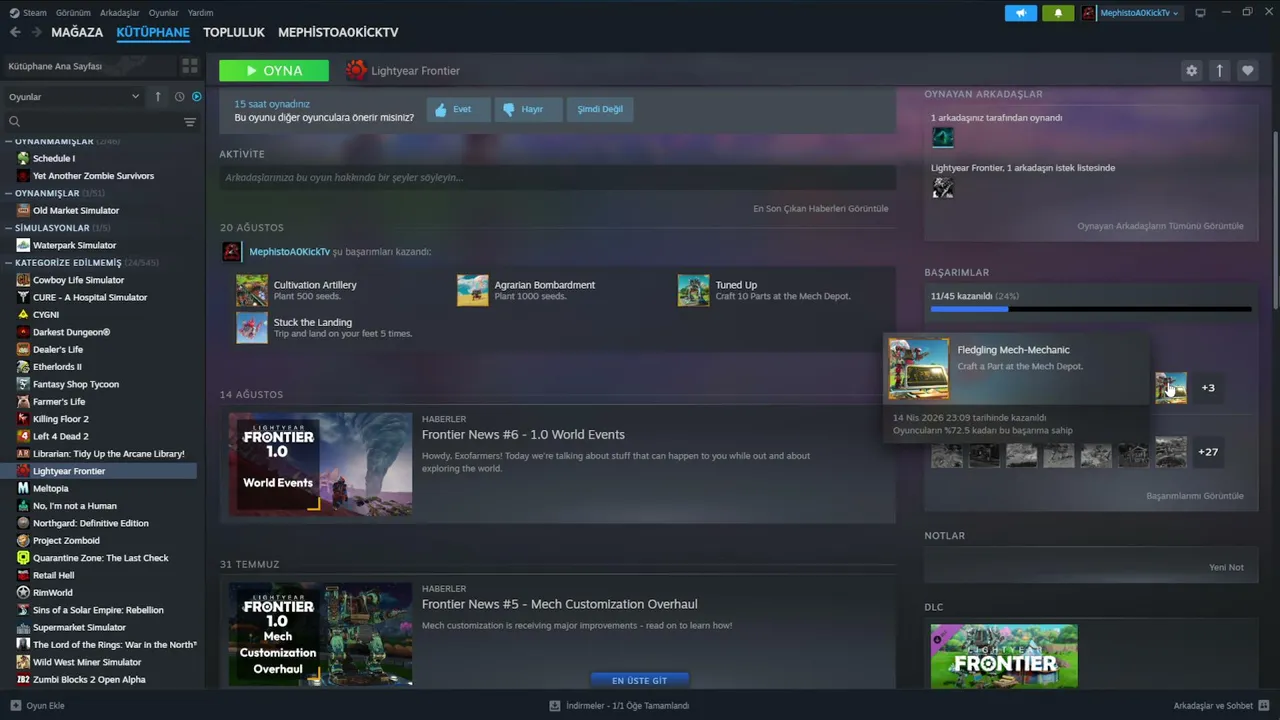The height and width of the screenshot is (720, 1280).
Task: Click the display mode monitor icon
Action: tap(1200, 13)
